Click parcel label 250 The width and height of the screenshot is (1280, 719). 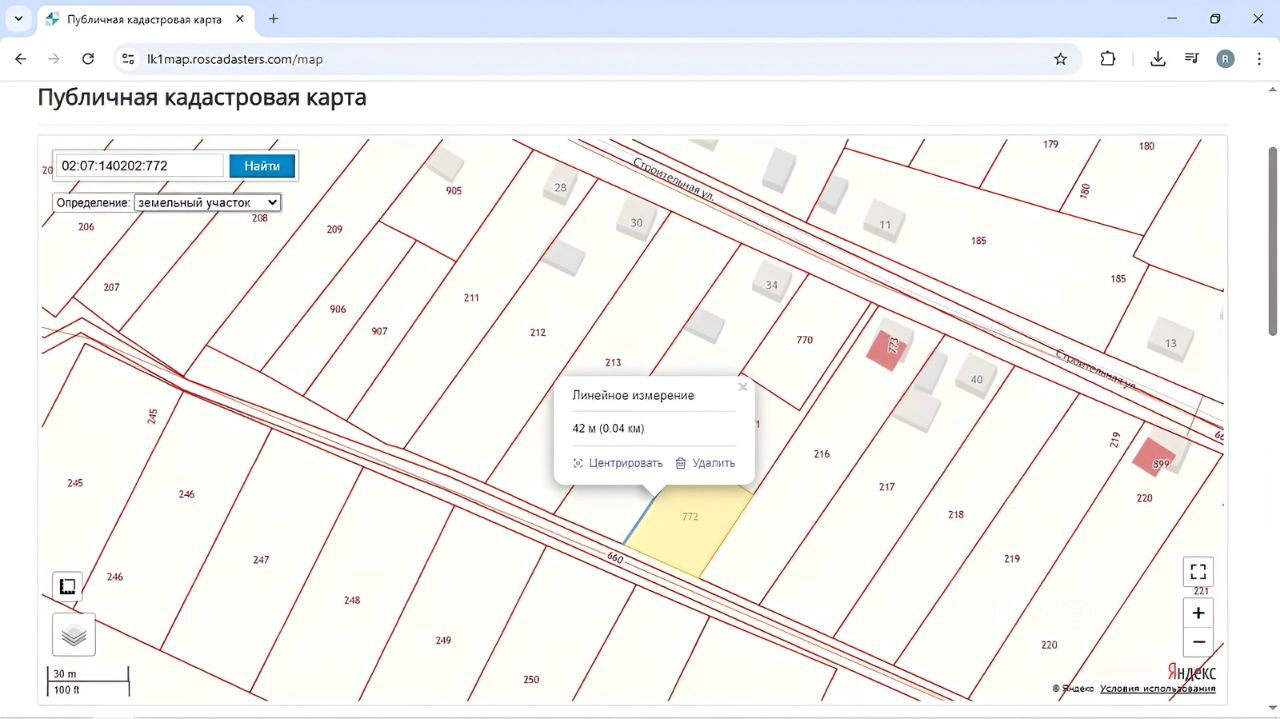click(x=531, y=680)
